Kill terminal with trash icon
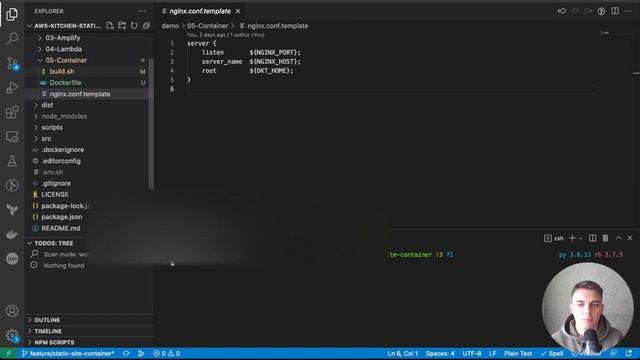This screenshot has height=360, width=640. tap(605, 238)
